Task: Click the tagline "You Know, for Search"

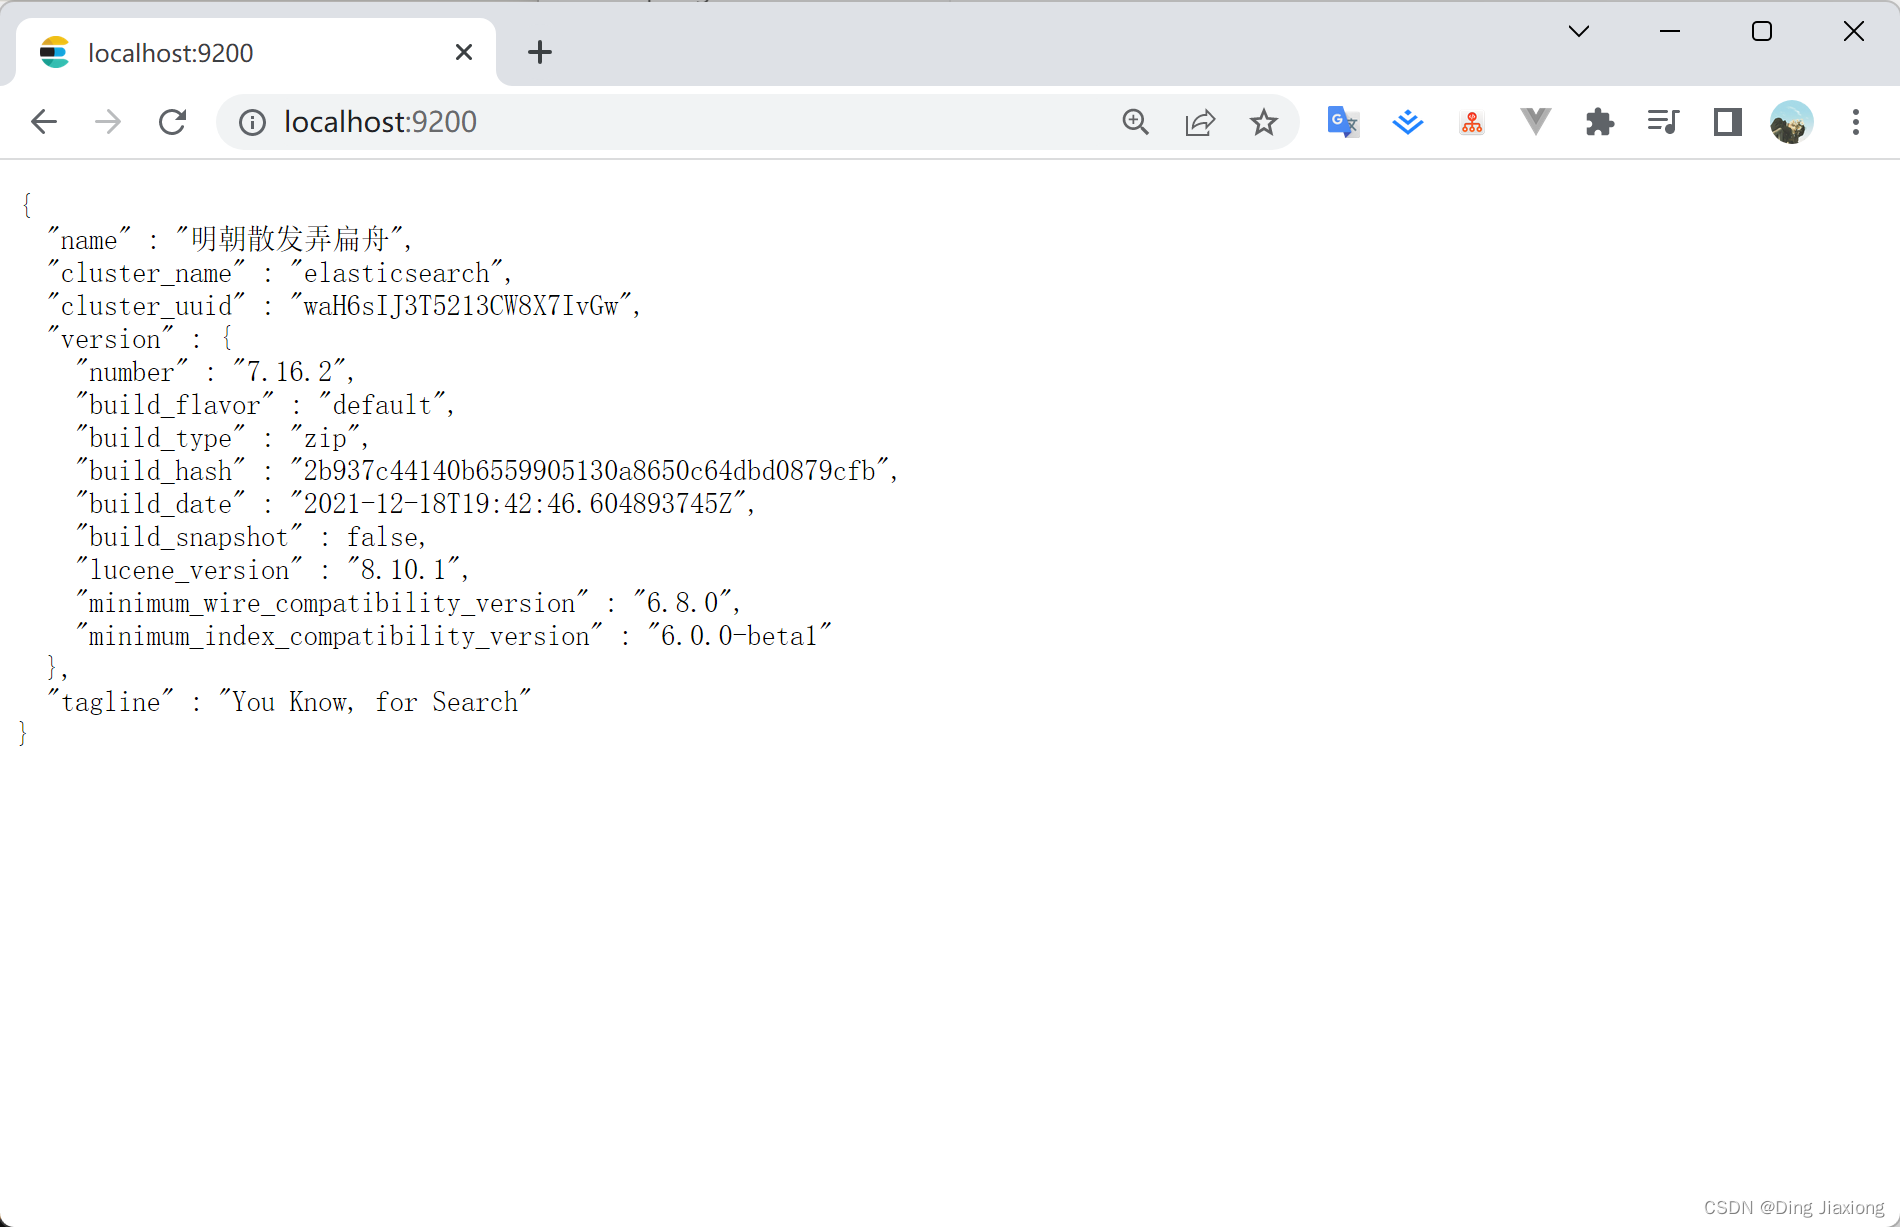Action: pyautogui.click(x=375, y=702)
